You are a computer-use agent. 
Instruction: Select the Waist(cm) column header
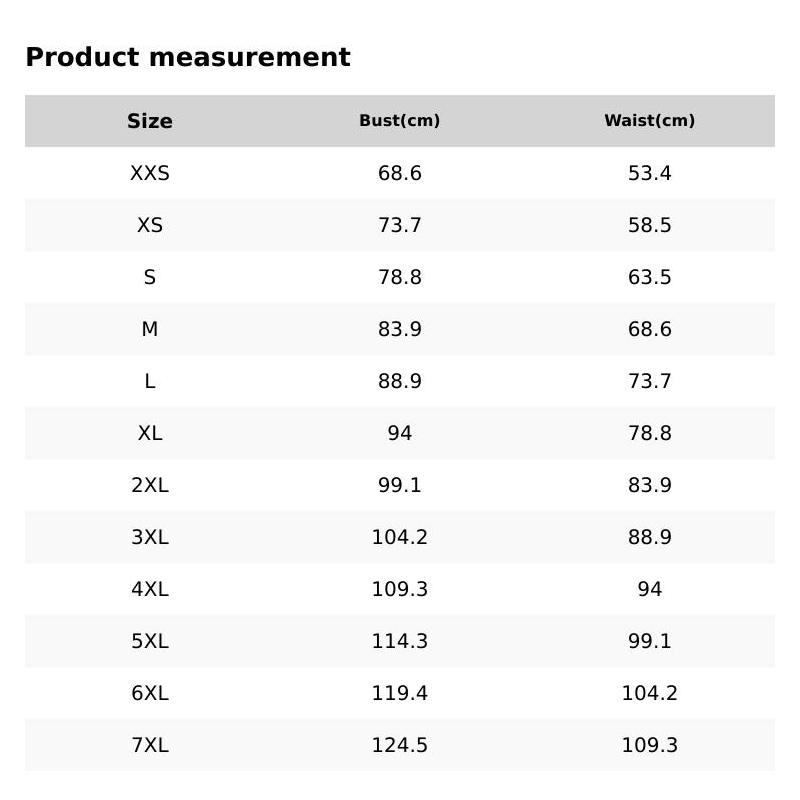tap(650, 121)
